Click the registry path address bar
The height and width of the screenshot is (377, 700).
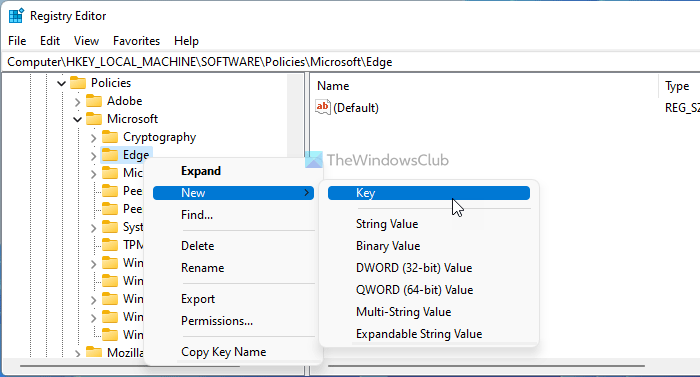(350, 62)
